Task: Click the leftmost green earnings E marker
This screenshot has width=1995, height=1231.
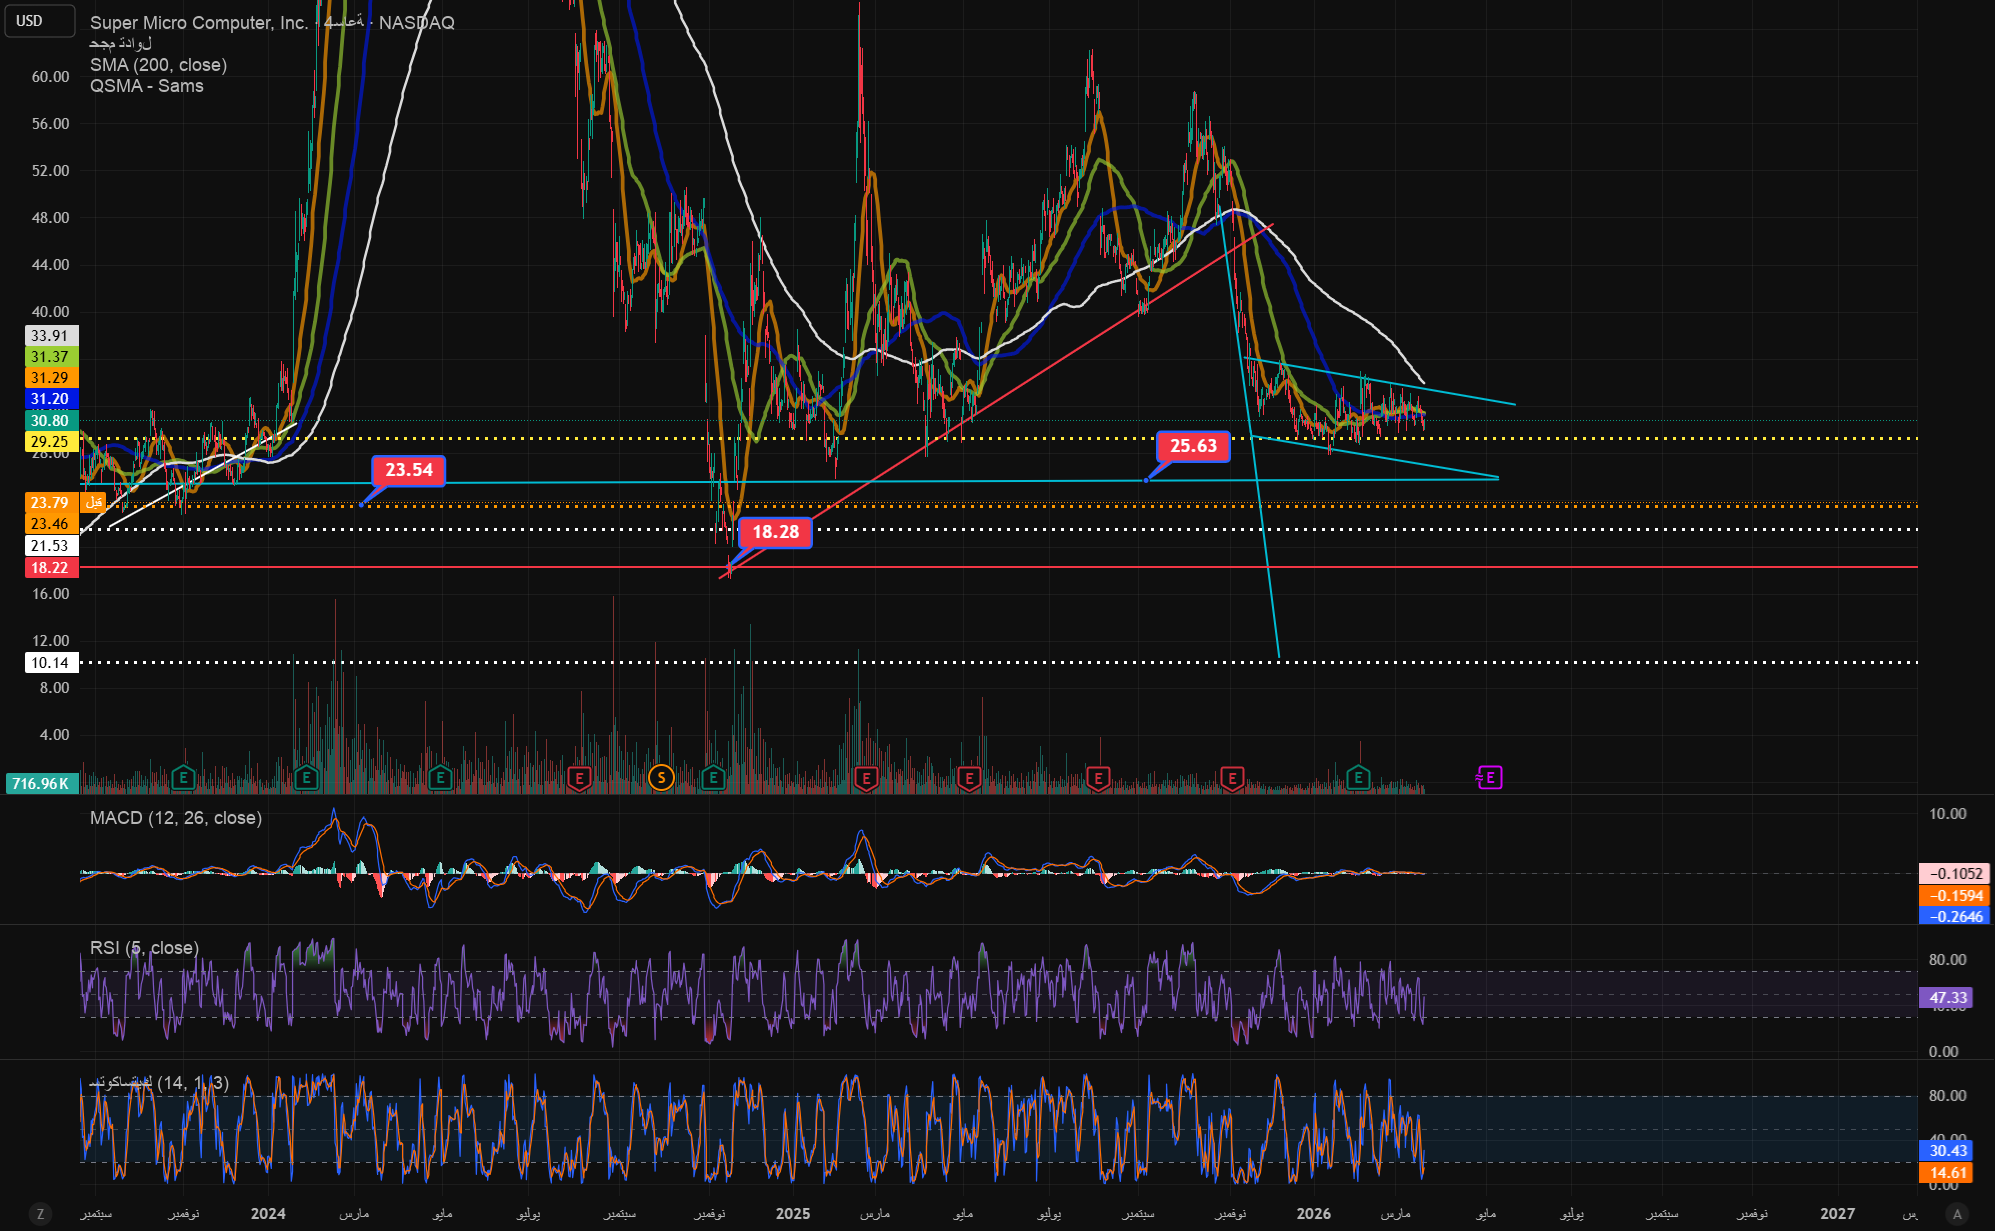Action: coord(182,777)
